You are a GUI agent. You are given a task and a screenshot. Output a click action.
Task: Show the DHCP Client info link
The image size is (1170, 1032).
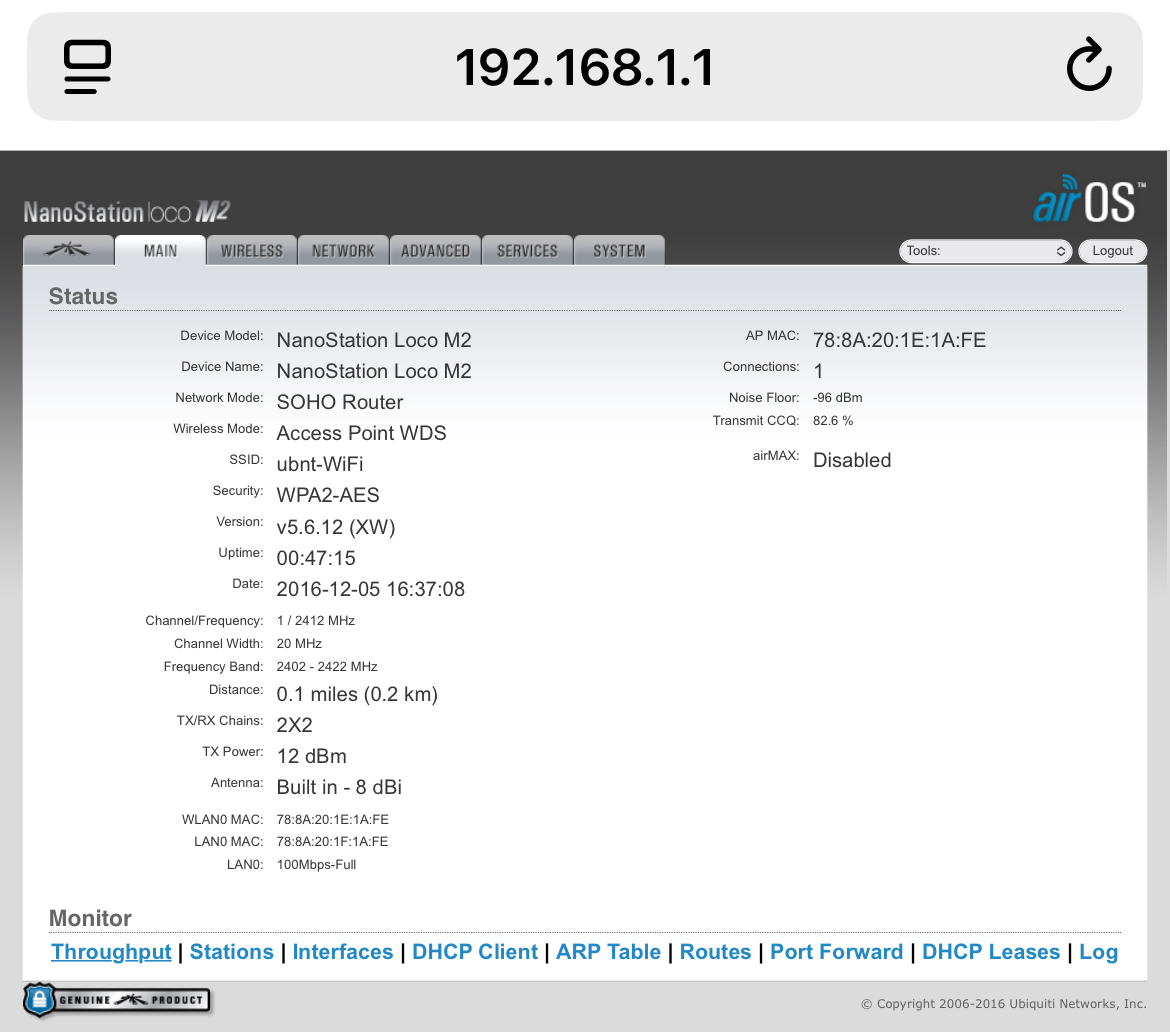coord(475,952)
